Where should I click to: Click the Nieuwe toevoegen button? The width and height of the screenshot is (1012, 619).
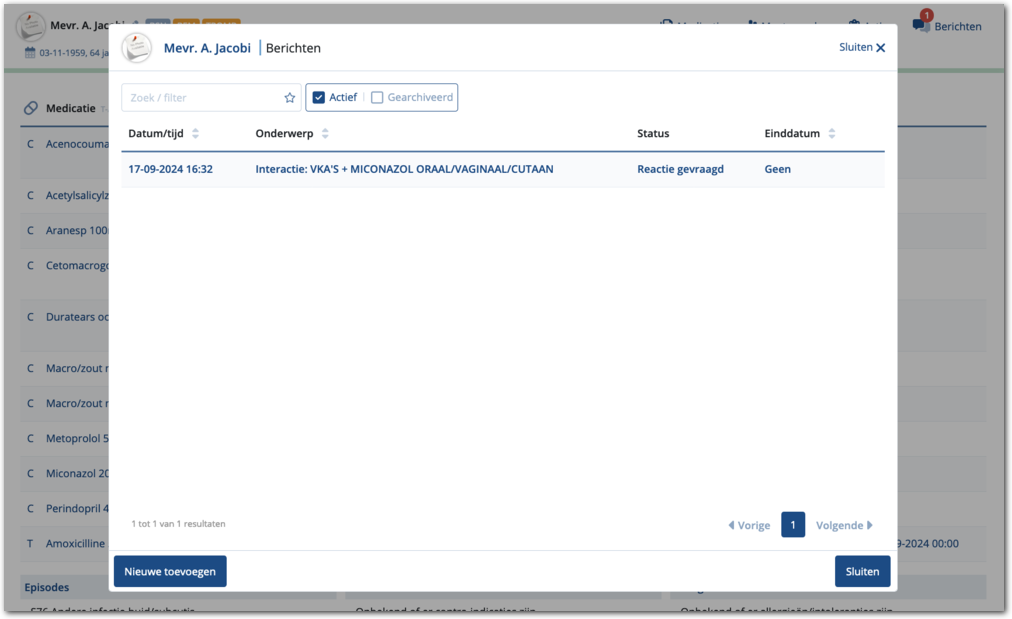click(170, 571)
